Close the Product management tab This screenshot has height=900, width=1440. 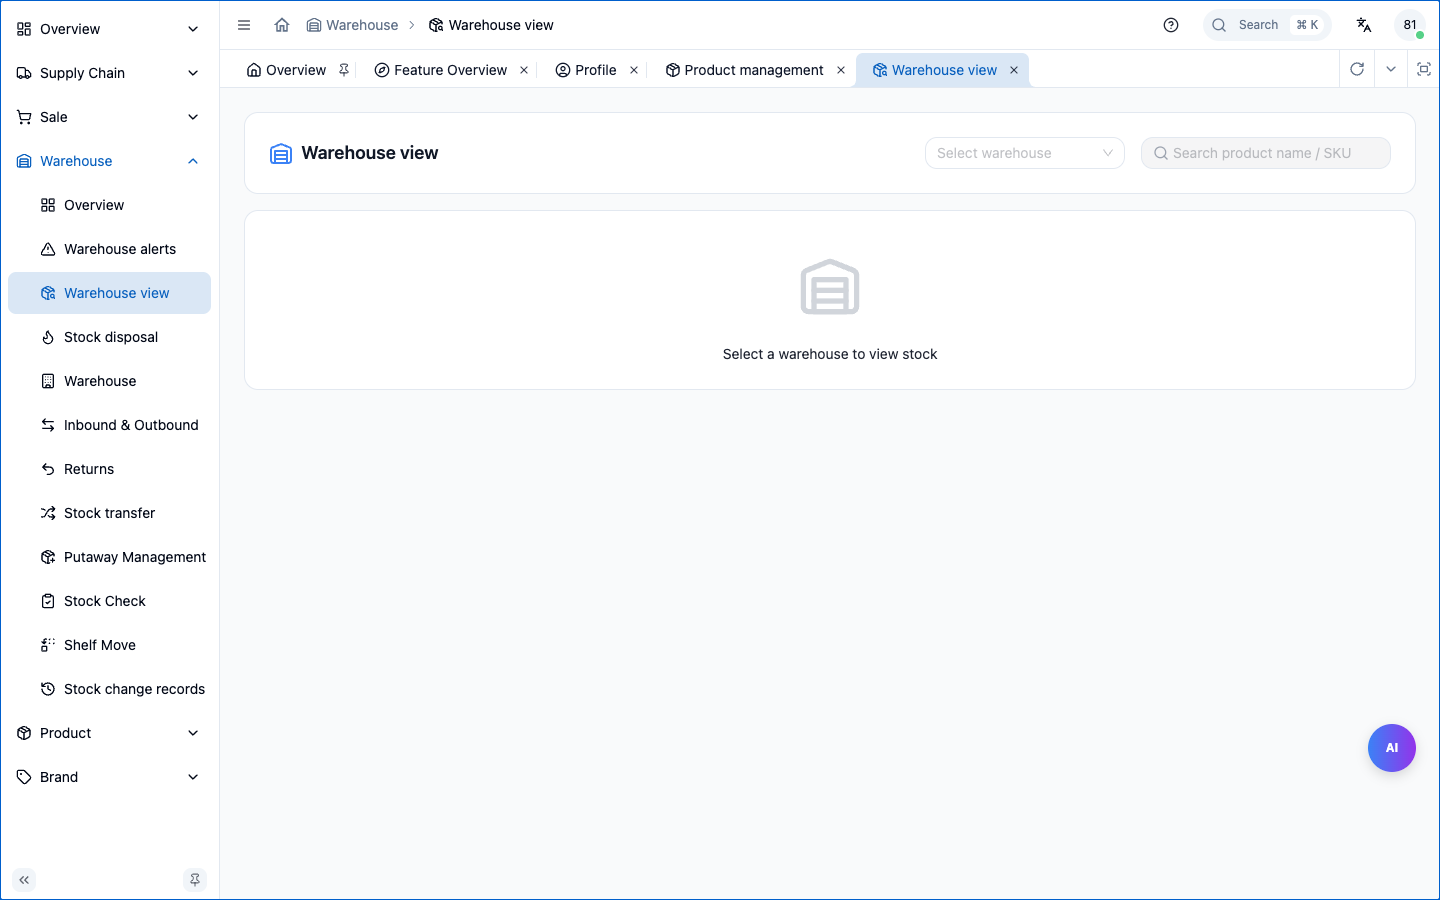(x=841, y=70)
